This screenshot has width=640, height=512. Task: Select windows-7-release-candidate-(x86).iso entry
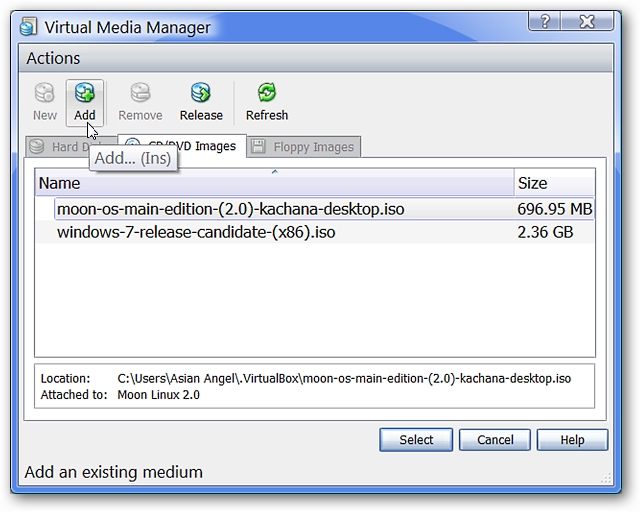(315, 232)
